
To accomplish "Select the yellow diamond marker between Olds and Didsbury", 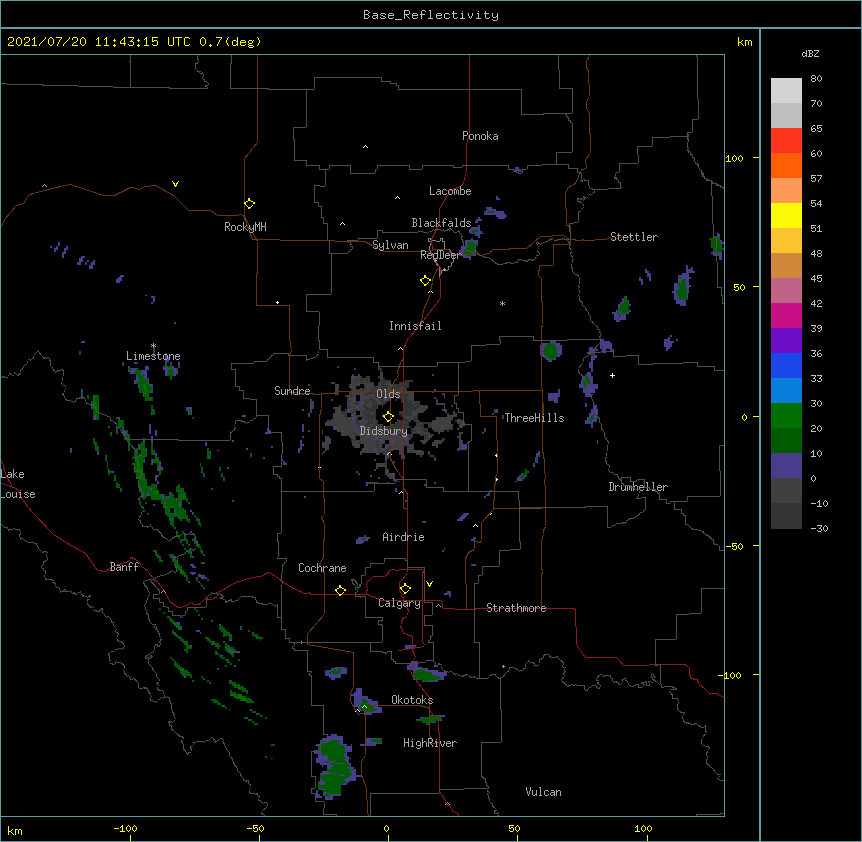I will coord(388,417).
